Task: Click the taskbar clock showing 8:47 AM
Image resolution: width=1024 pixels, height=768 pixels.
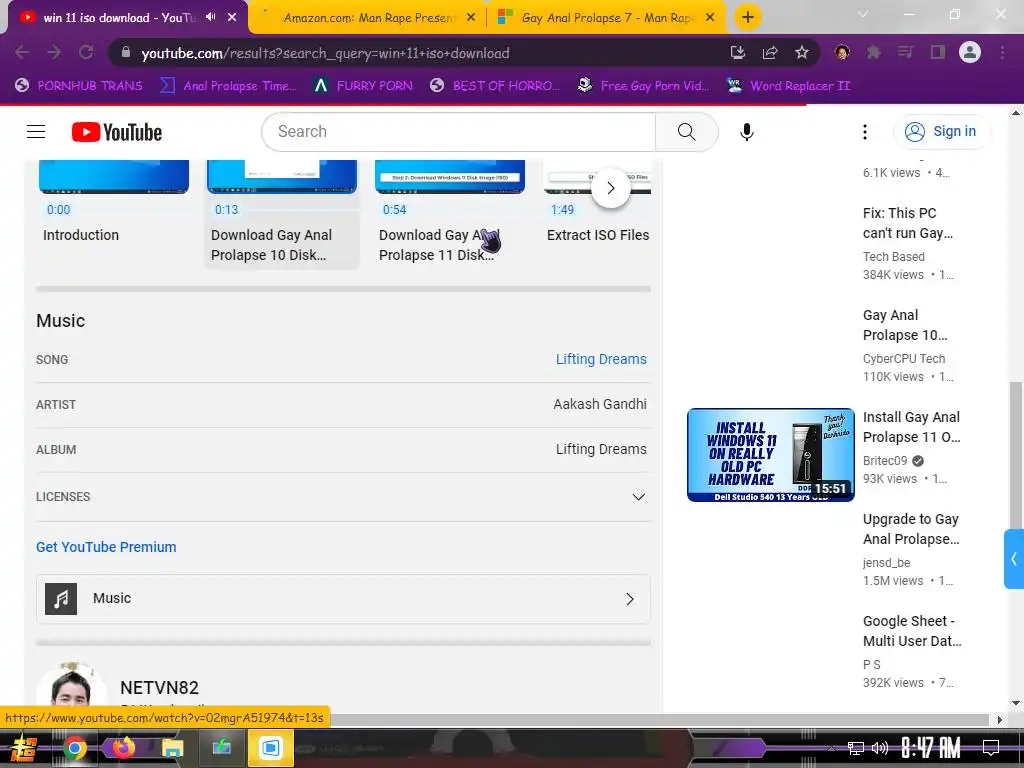Action: point(931,748)
